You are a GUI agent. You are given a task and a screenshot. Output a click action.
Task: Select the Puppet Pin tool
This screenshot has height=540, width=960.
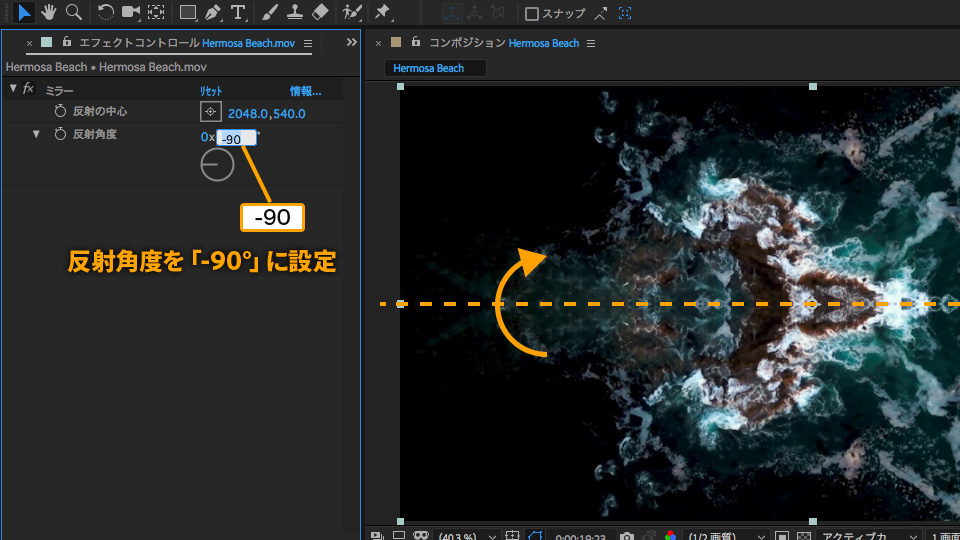[382, 12]
